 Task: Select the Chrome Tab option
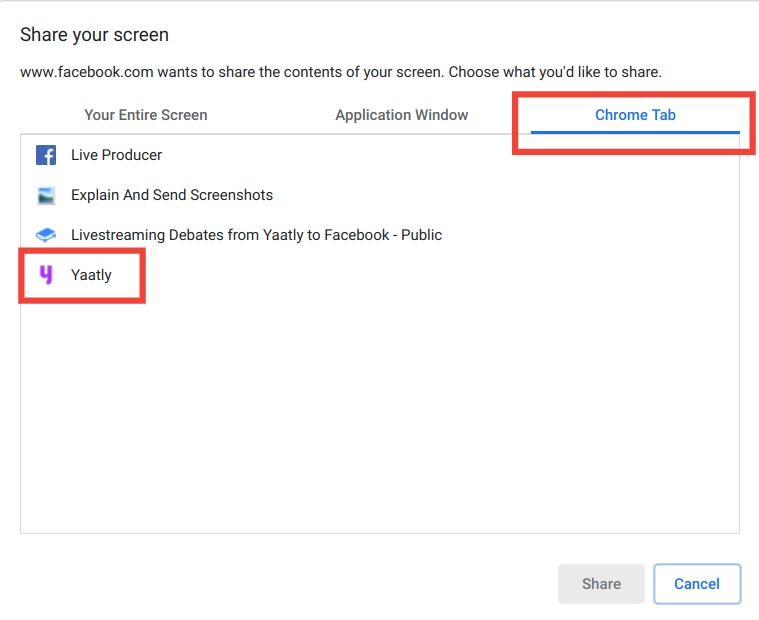(x=635, y=115)
